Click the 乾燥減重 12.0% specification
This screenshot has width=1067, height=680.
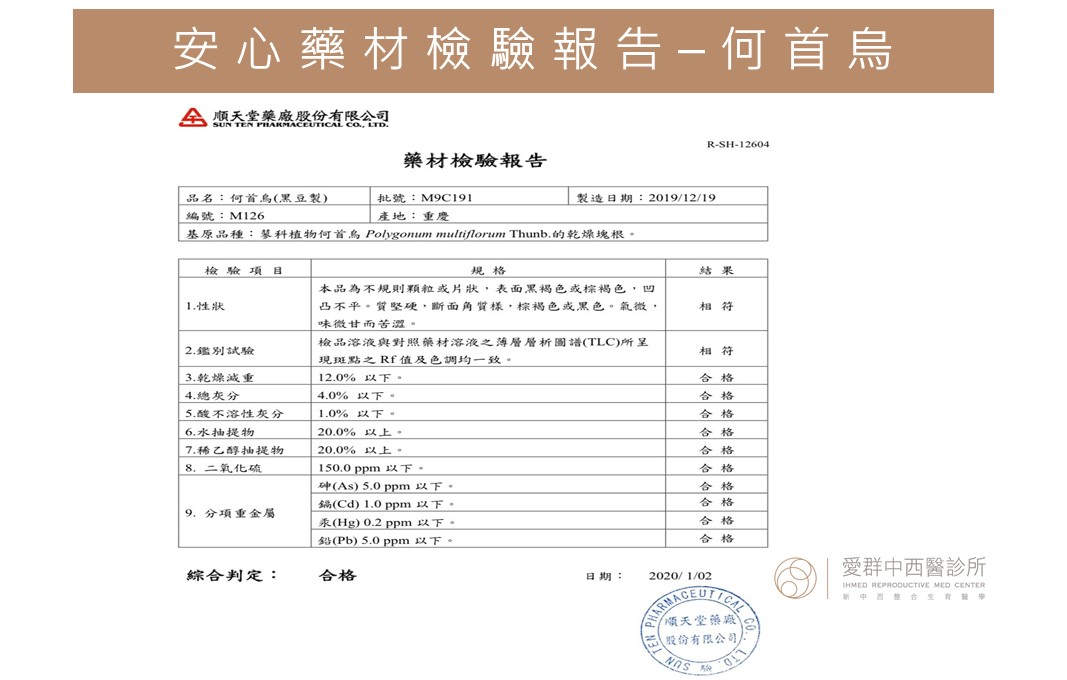pos(360,378)
